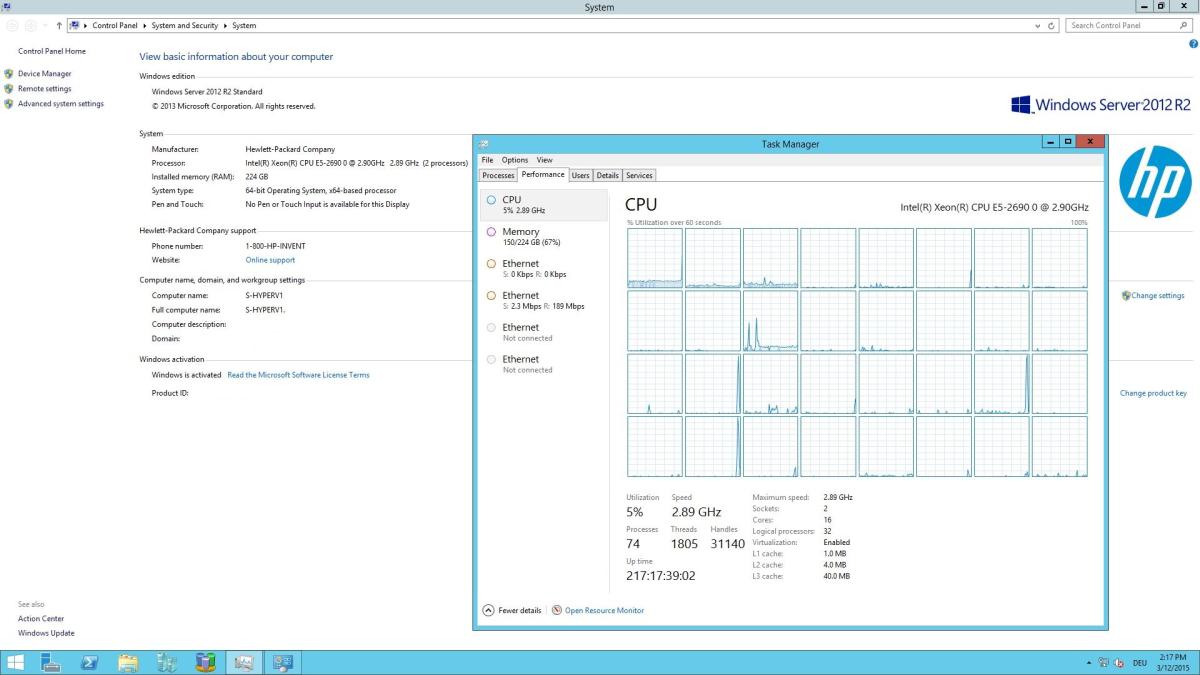
Task: Open the View menu in Task Manager
Action: pyautogui.click(x=544, y=160)
